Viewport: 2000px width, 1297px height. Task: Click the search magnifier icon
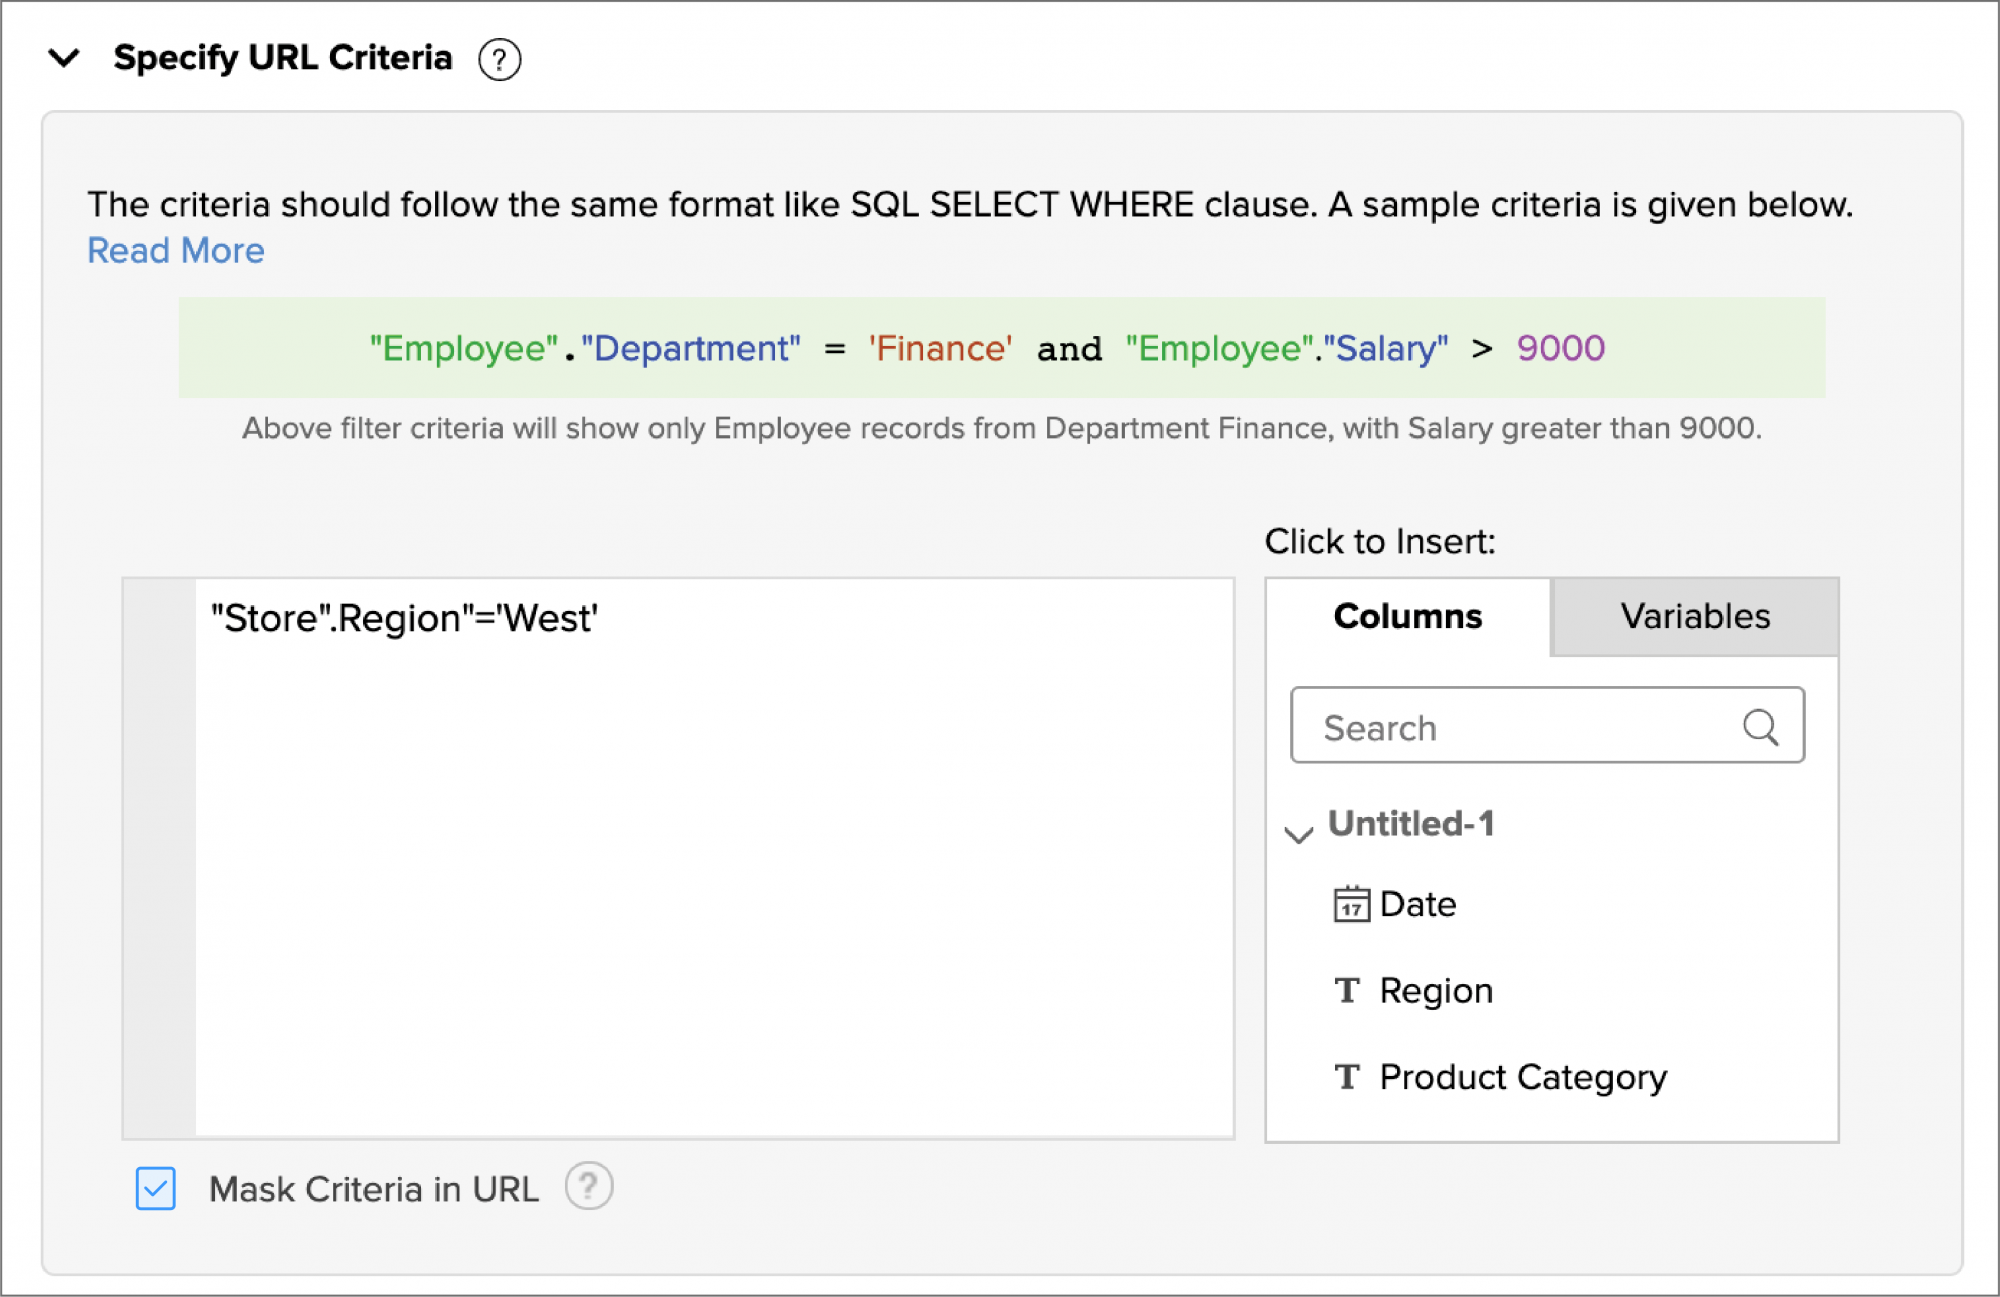pos(1761,727)
